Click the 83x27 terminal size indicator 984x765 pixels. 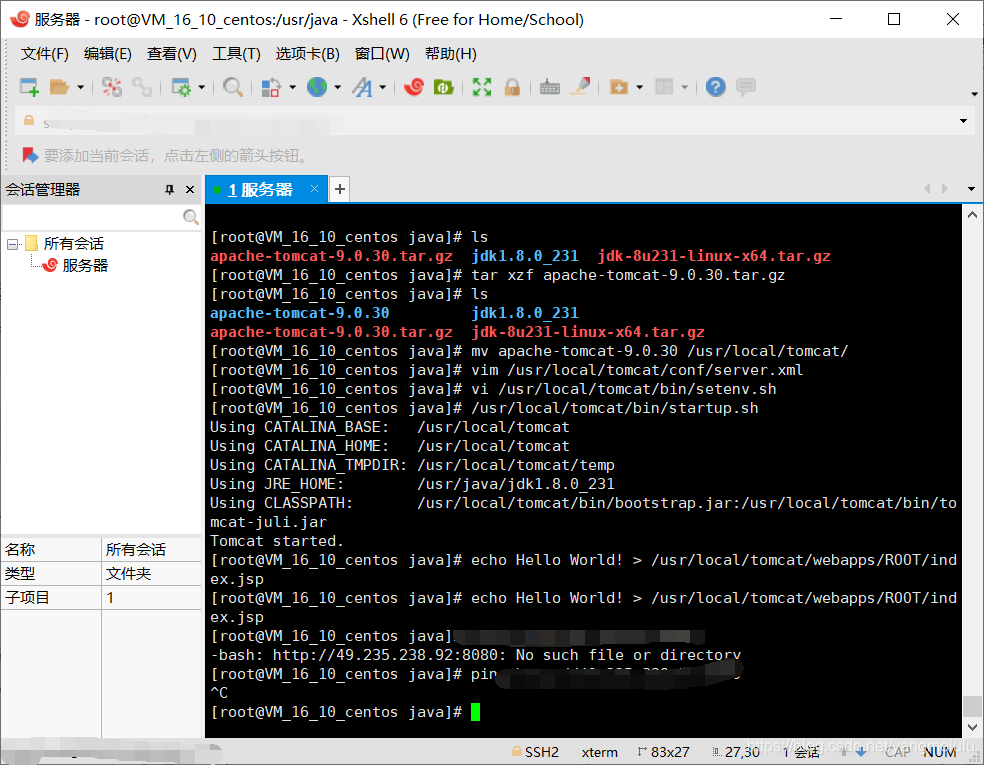point(664,752)
